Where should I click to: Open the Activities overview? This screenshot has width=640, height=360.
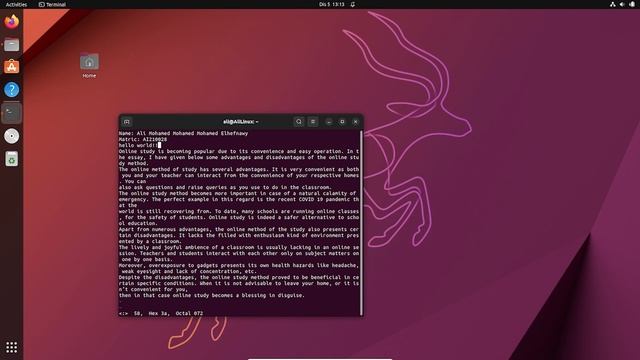tap(16, 4)
